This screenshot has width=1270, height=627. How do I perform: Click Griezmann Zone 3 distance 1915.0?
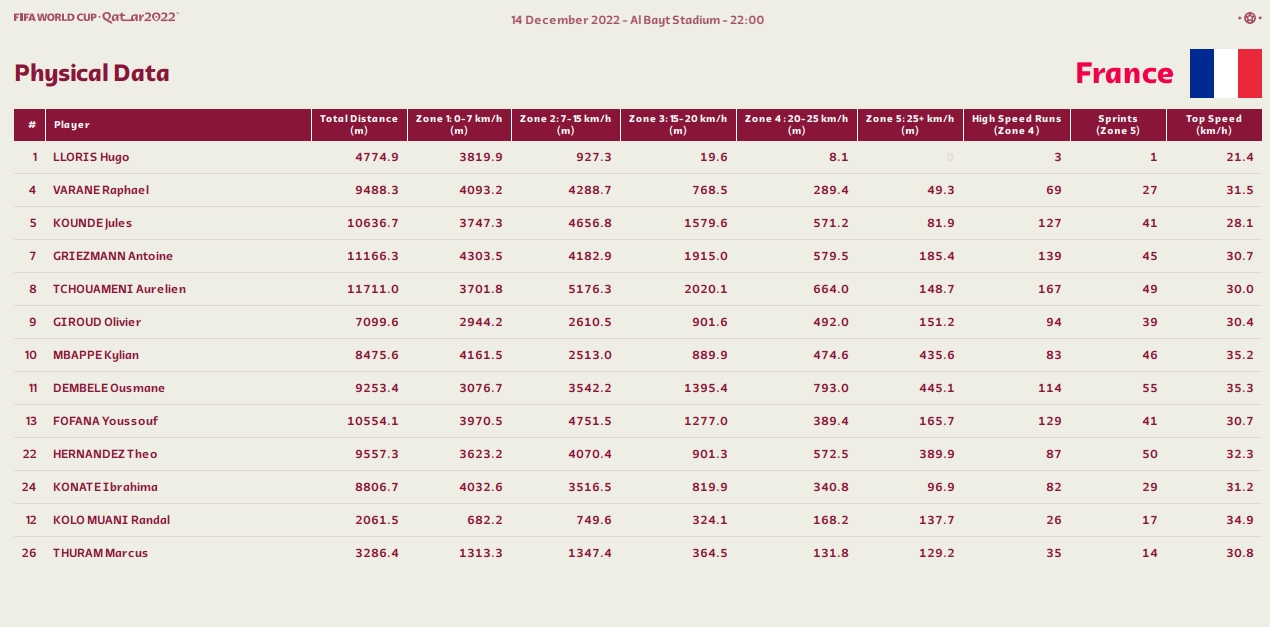point(706,256)
